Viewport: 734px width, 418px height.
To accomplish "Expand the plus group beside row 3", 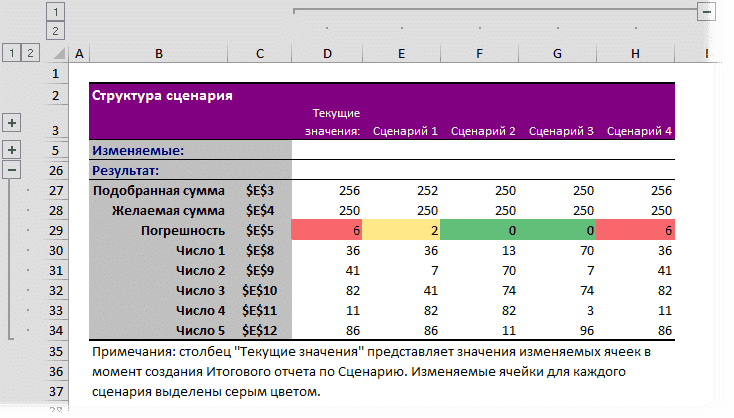I will (x=12, y=123).
